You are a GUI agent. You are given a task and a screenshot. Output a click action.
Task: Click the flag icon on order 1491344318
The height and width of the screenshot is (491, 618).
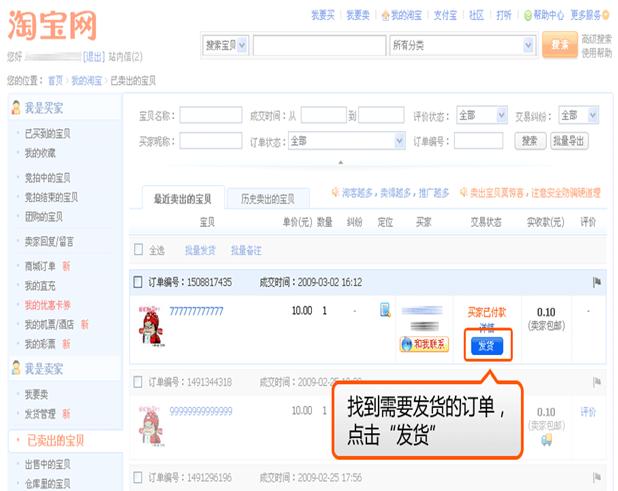597,381
